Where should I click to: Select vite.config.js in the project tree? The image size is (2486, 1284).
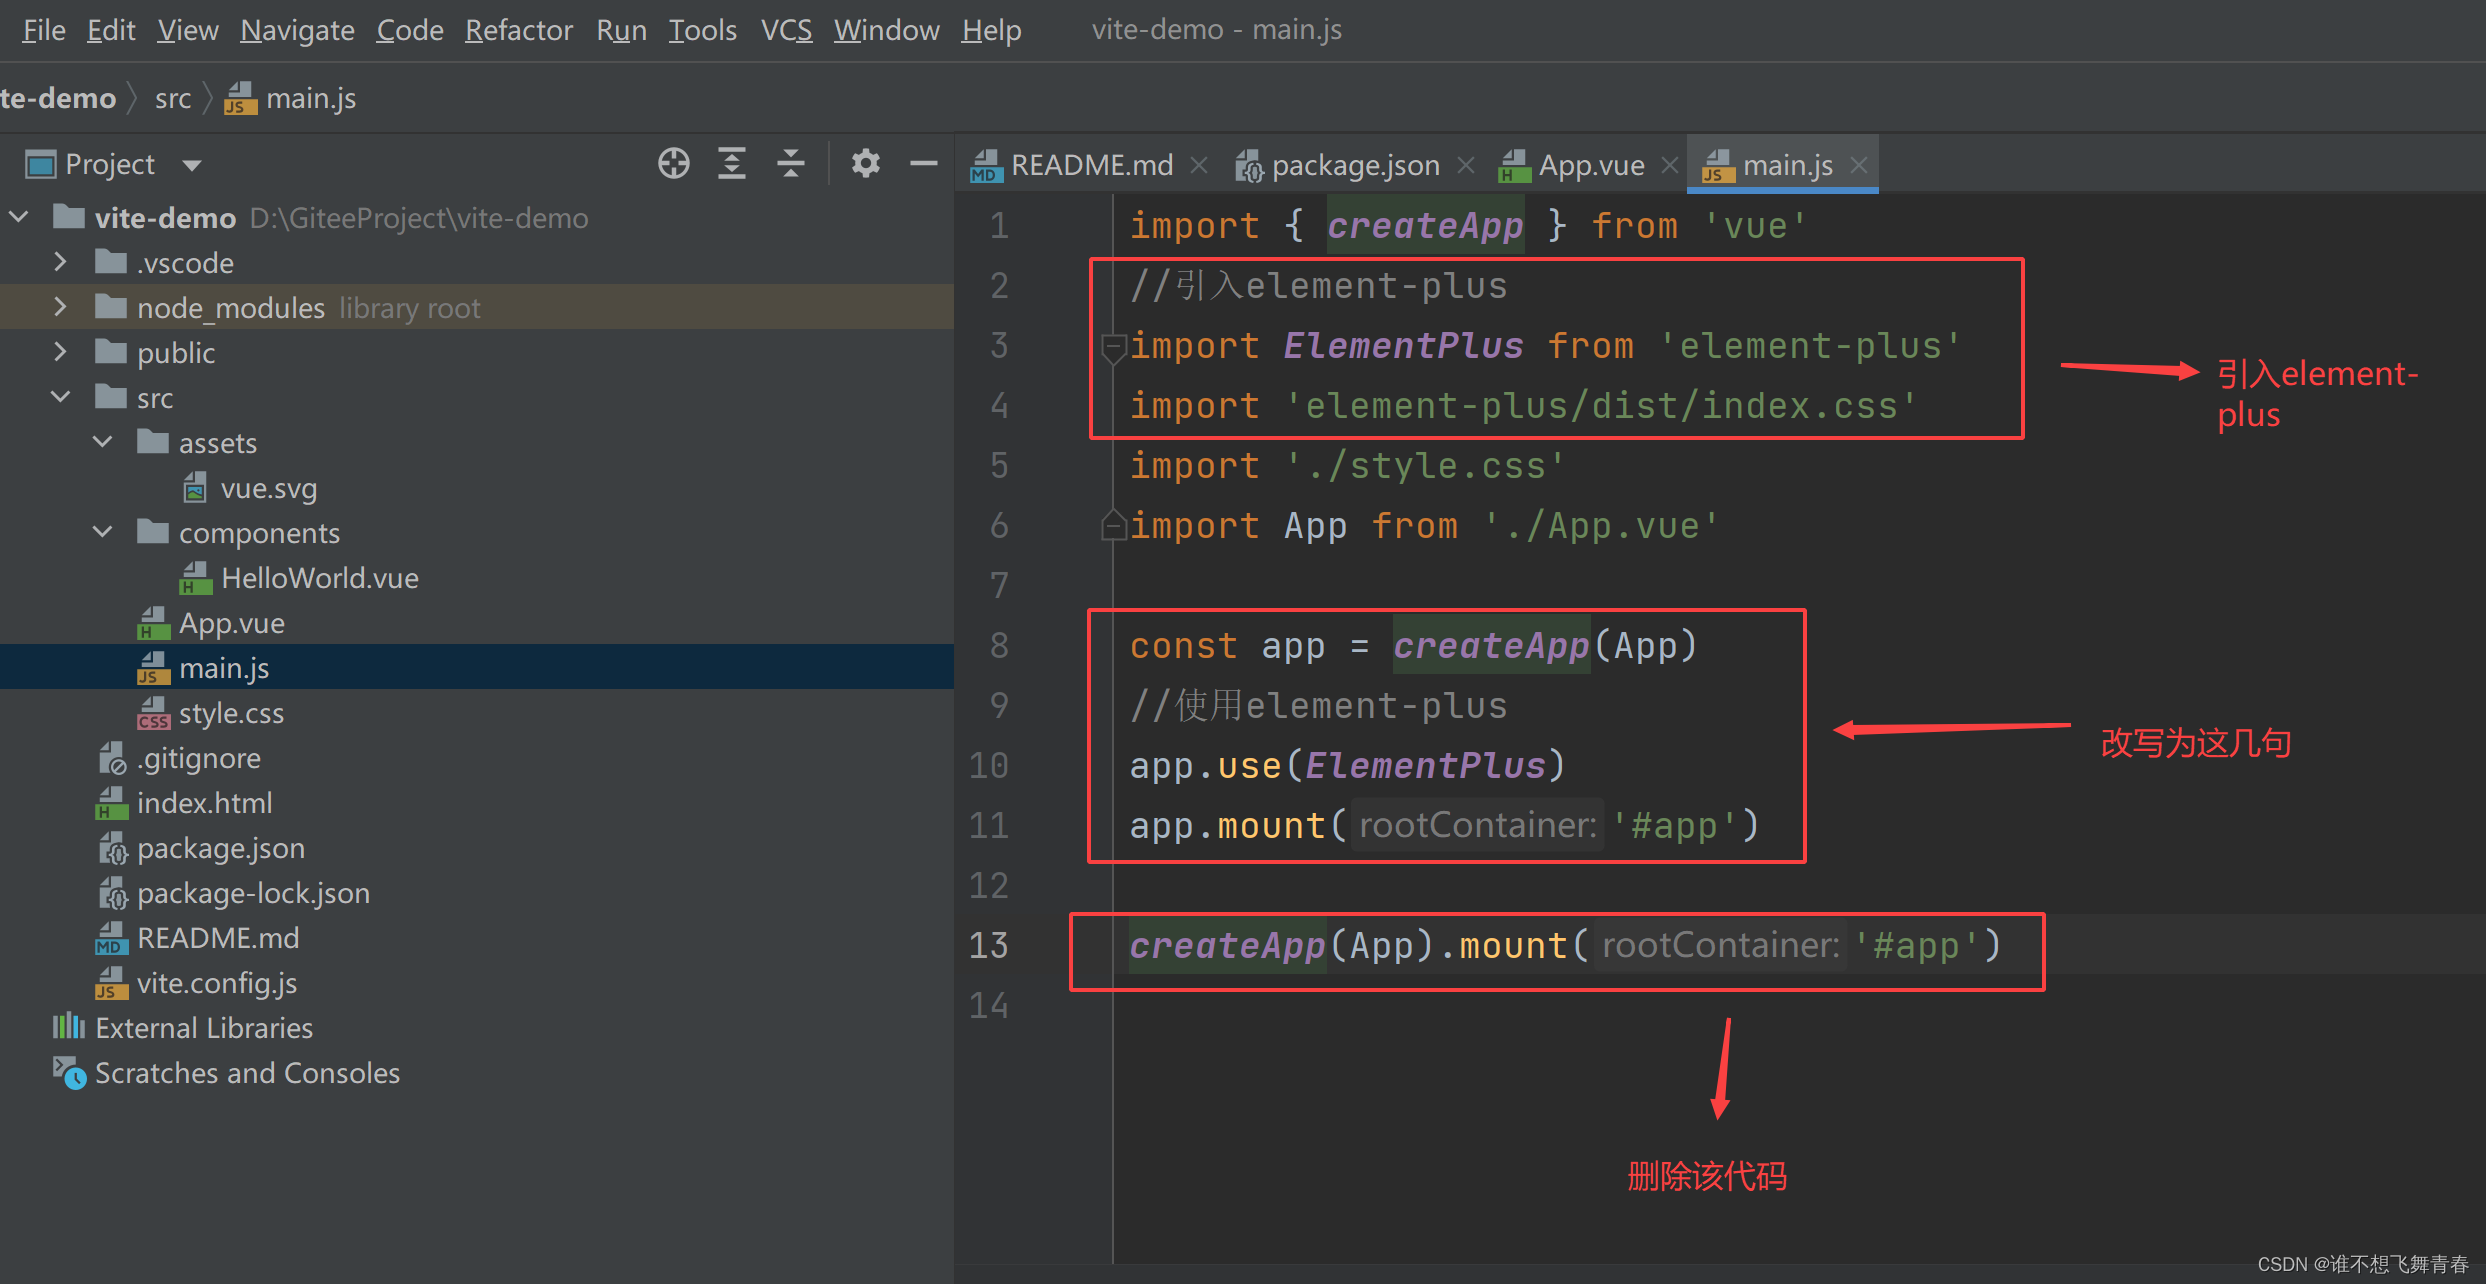(217, 983)
